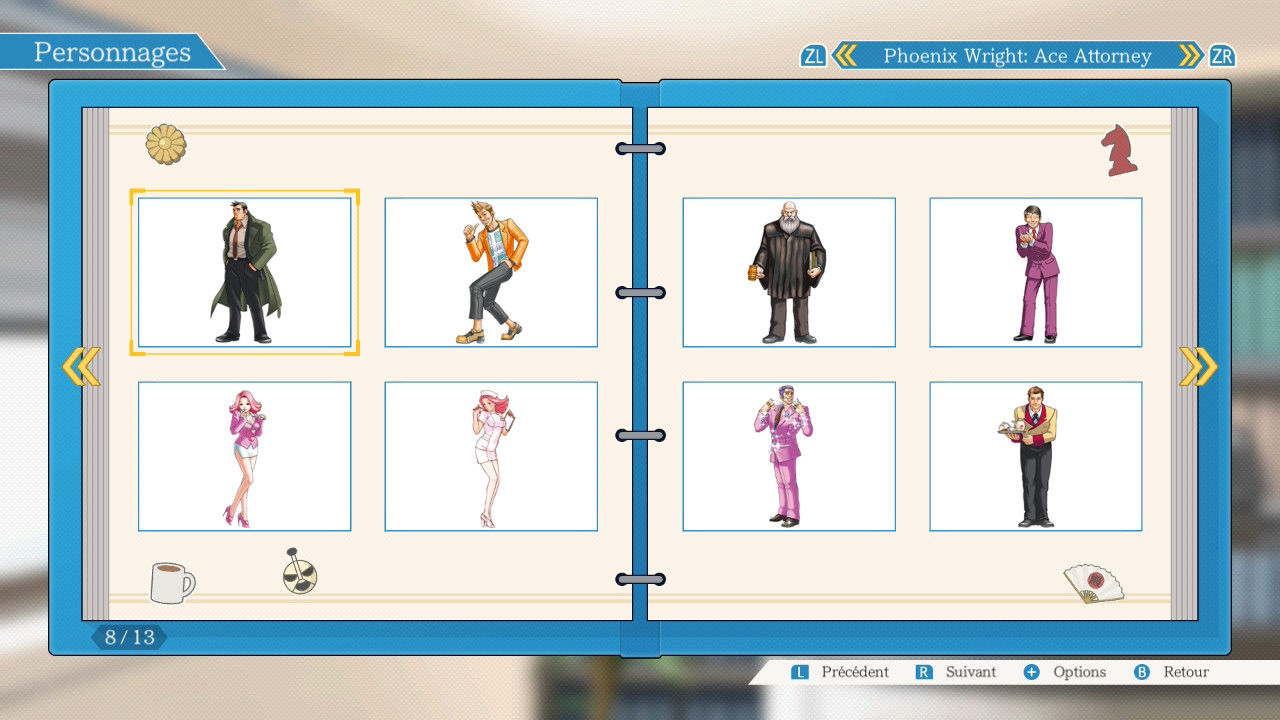Click the golden flower badge icon
Image resolution: width=1280 pixels, height=720 pixels.
coord(166,145)
